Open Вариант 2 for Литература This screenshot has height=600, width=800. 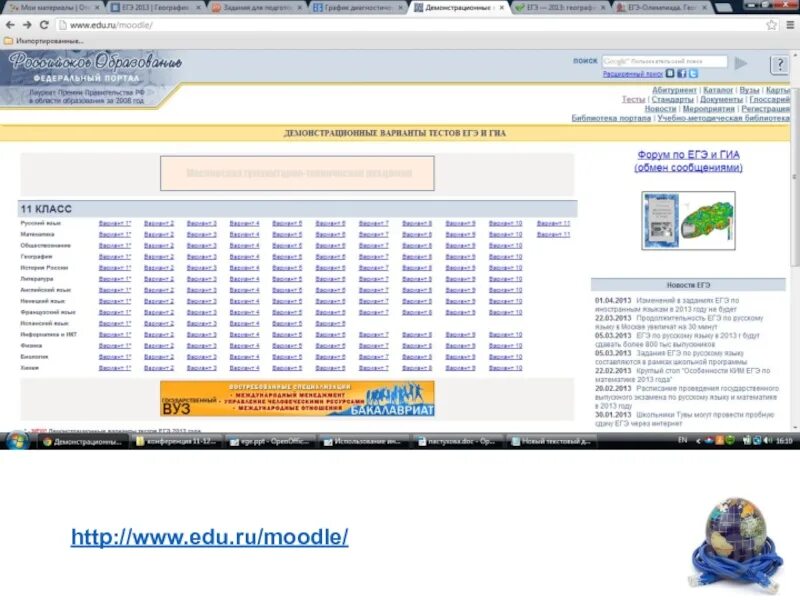coord(159,279)
